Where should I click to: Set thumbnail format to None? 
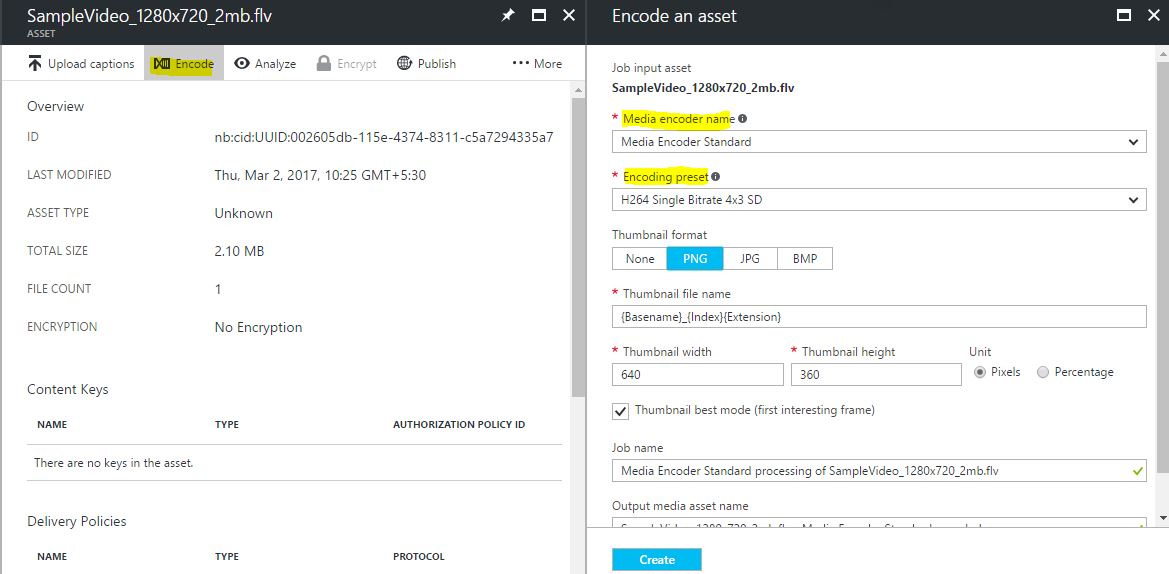(640, 259)
